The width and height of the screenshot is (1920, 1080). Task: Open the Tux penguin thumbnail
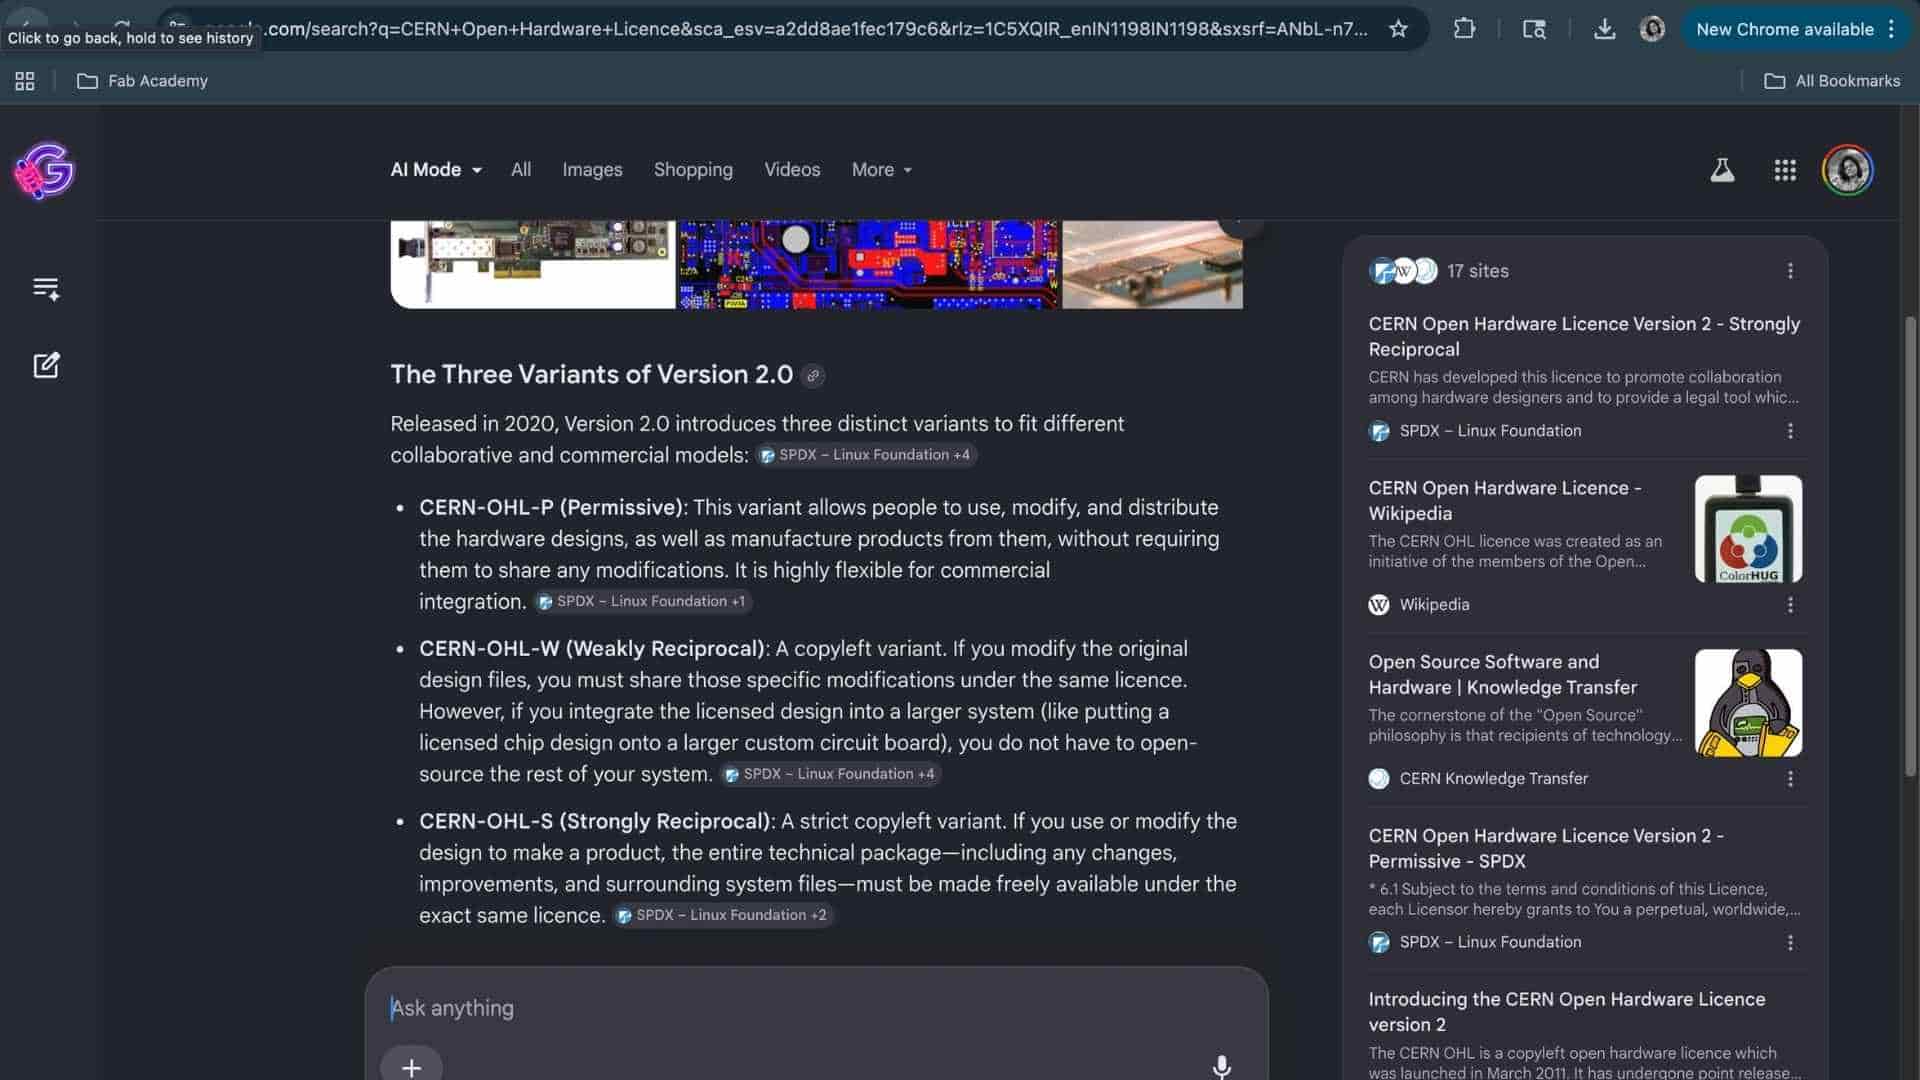1748,703
